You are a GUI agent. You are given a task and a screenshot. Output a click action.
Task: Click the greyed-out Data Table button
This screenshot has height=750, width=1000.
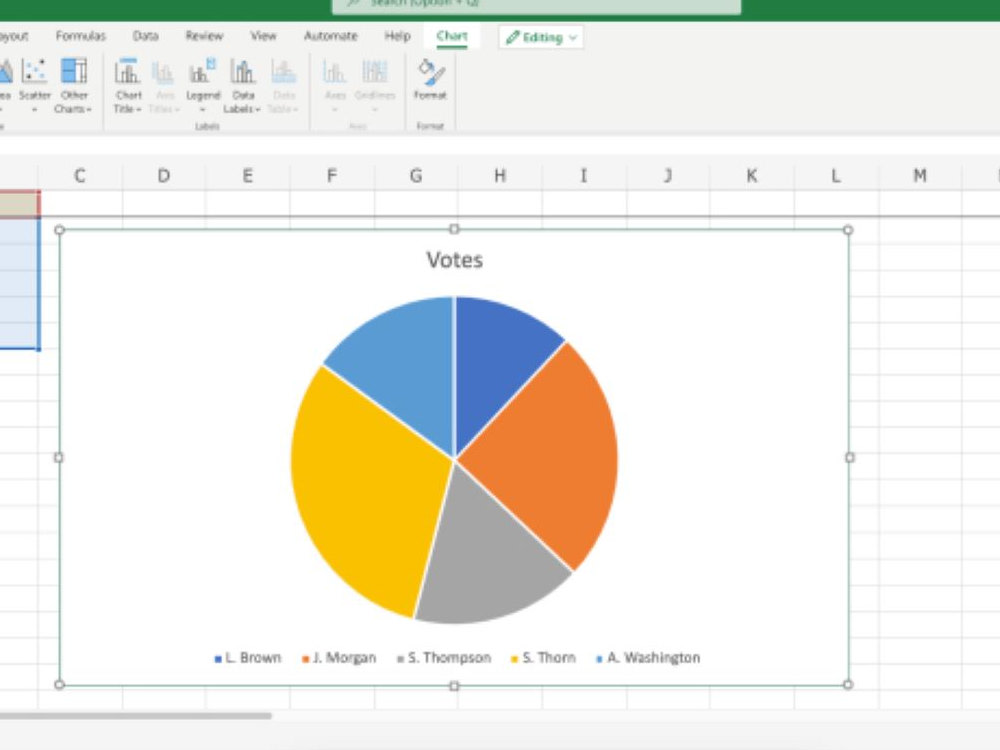pos(283,85)
